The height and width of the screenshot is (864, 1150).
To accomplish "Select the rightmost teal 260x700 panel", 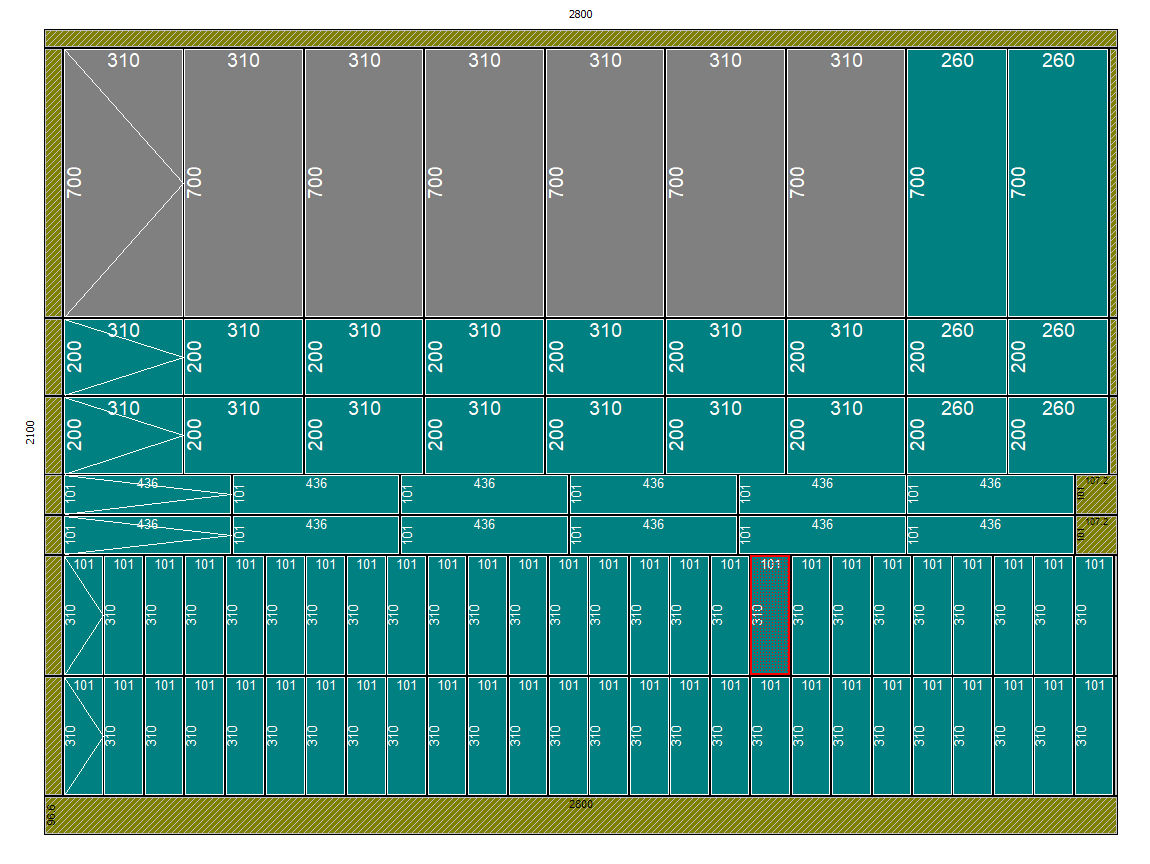I will (x=1058, y=183).
